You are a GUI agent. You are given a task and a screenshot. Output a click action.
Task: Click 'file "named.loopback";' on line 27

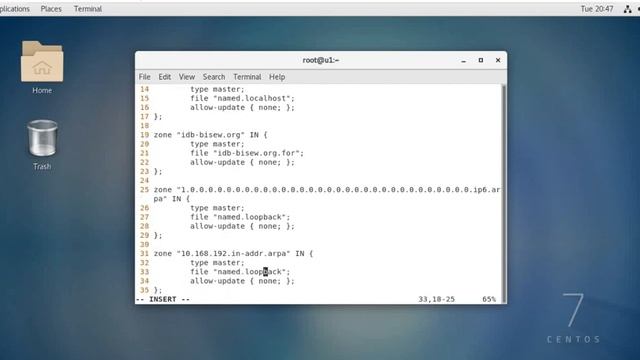coord(240,217)
